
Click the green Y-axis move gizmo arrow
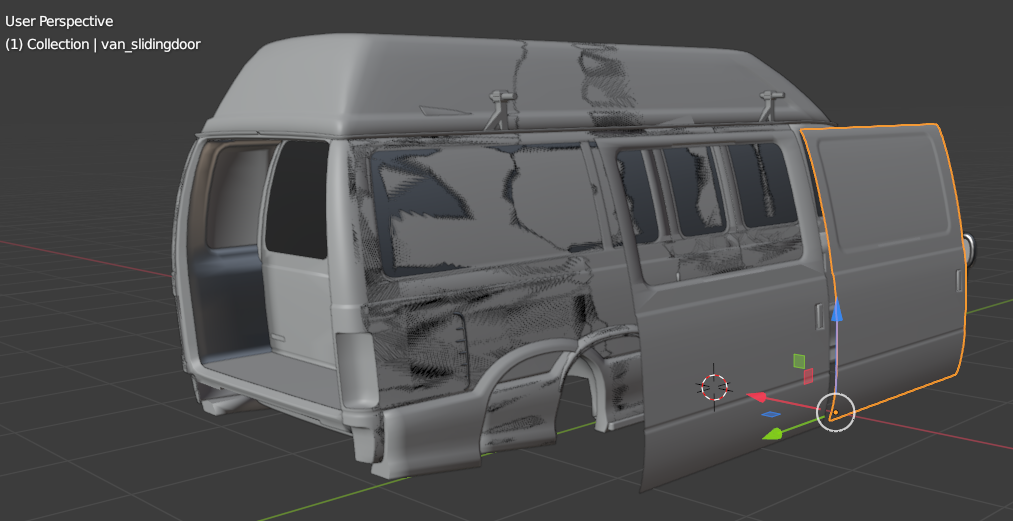pyautogui.click(x=774, y=434)
